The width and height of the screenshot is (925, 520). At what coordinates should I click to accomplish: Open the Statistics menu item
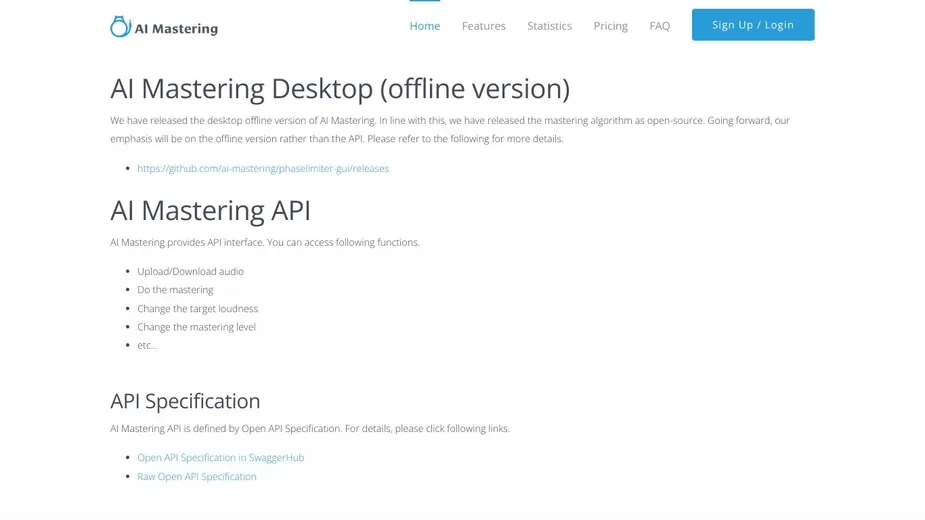(549, 26)
